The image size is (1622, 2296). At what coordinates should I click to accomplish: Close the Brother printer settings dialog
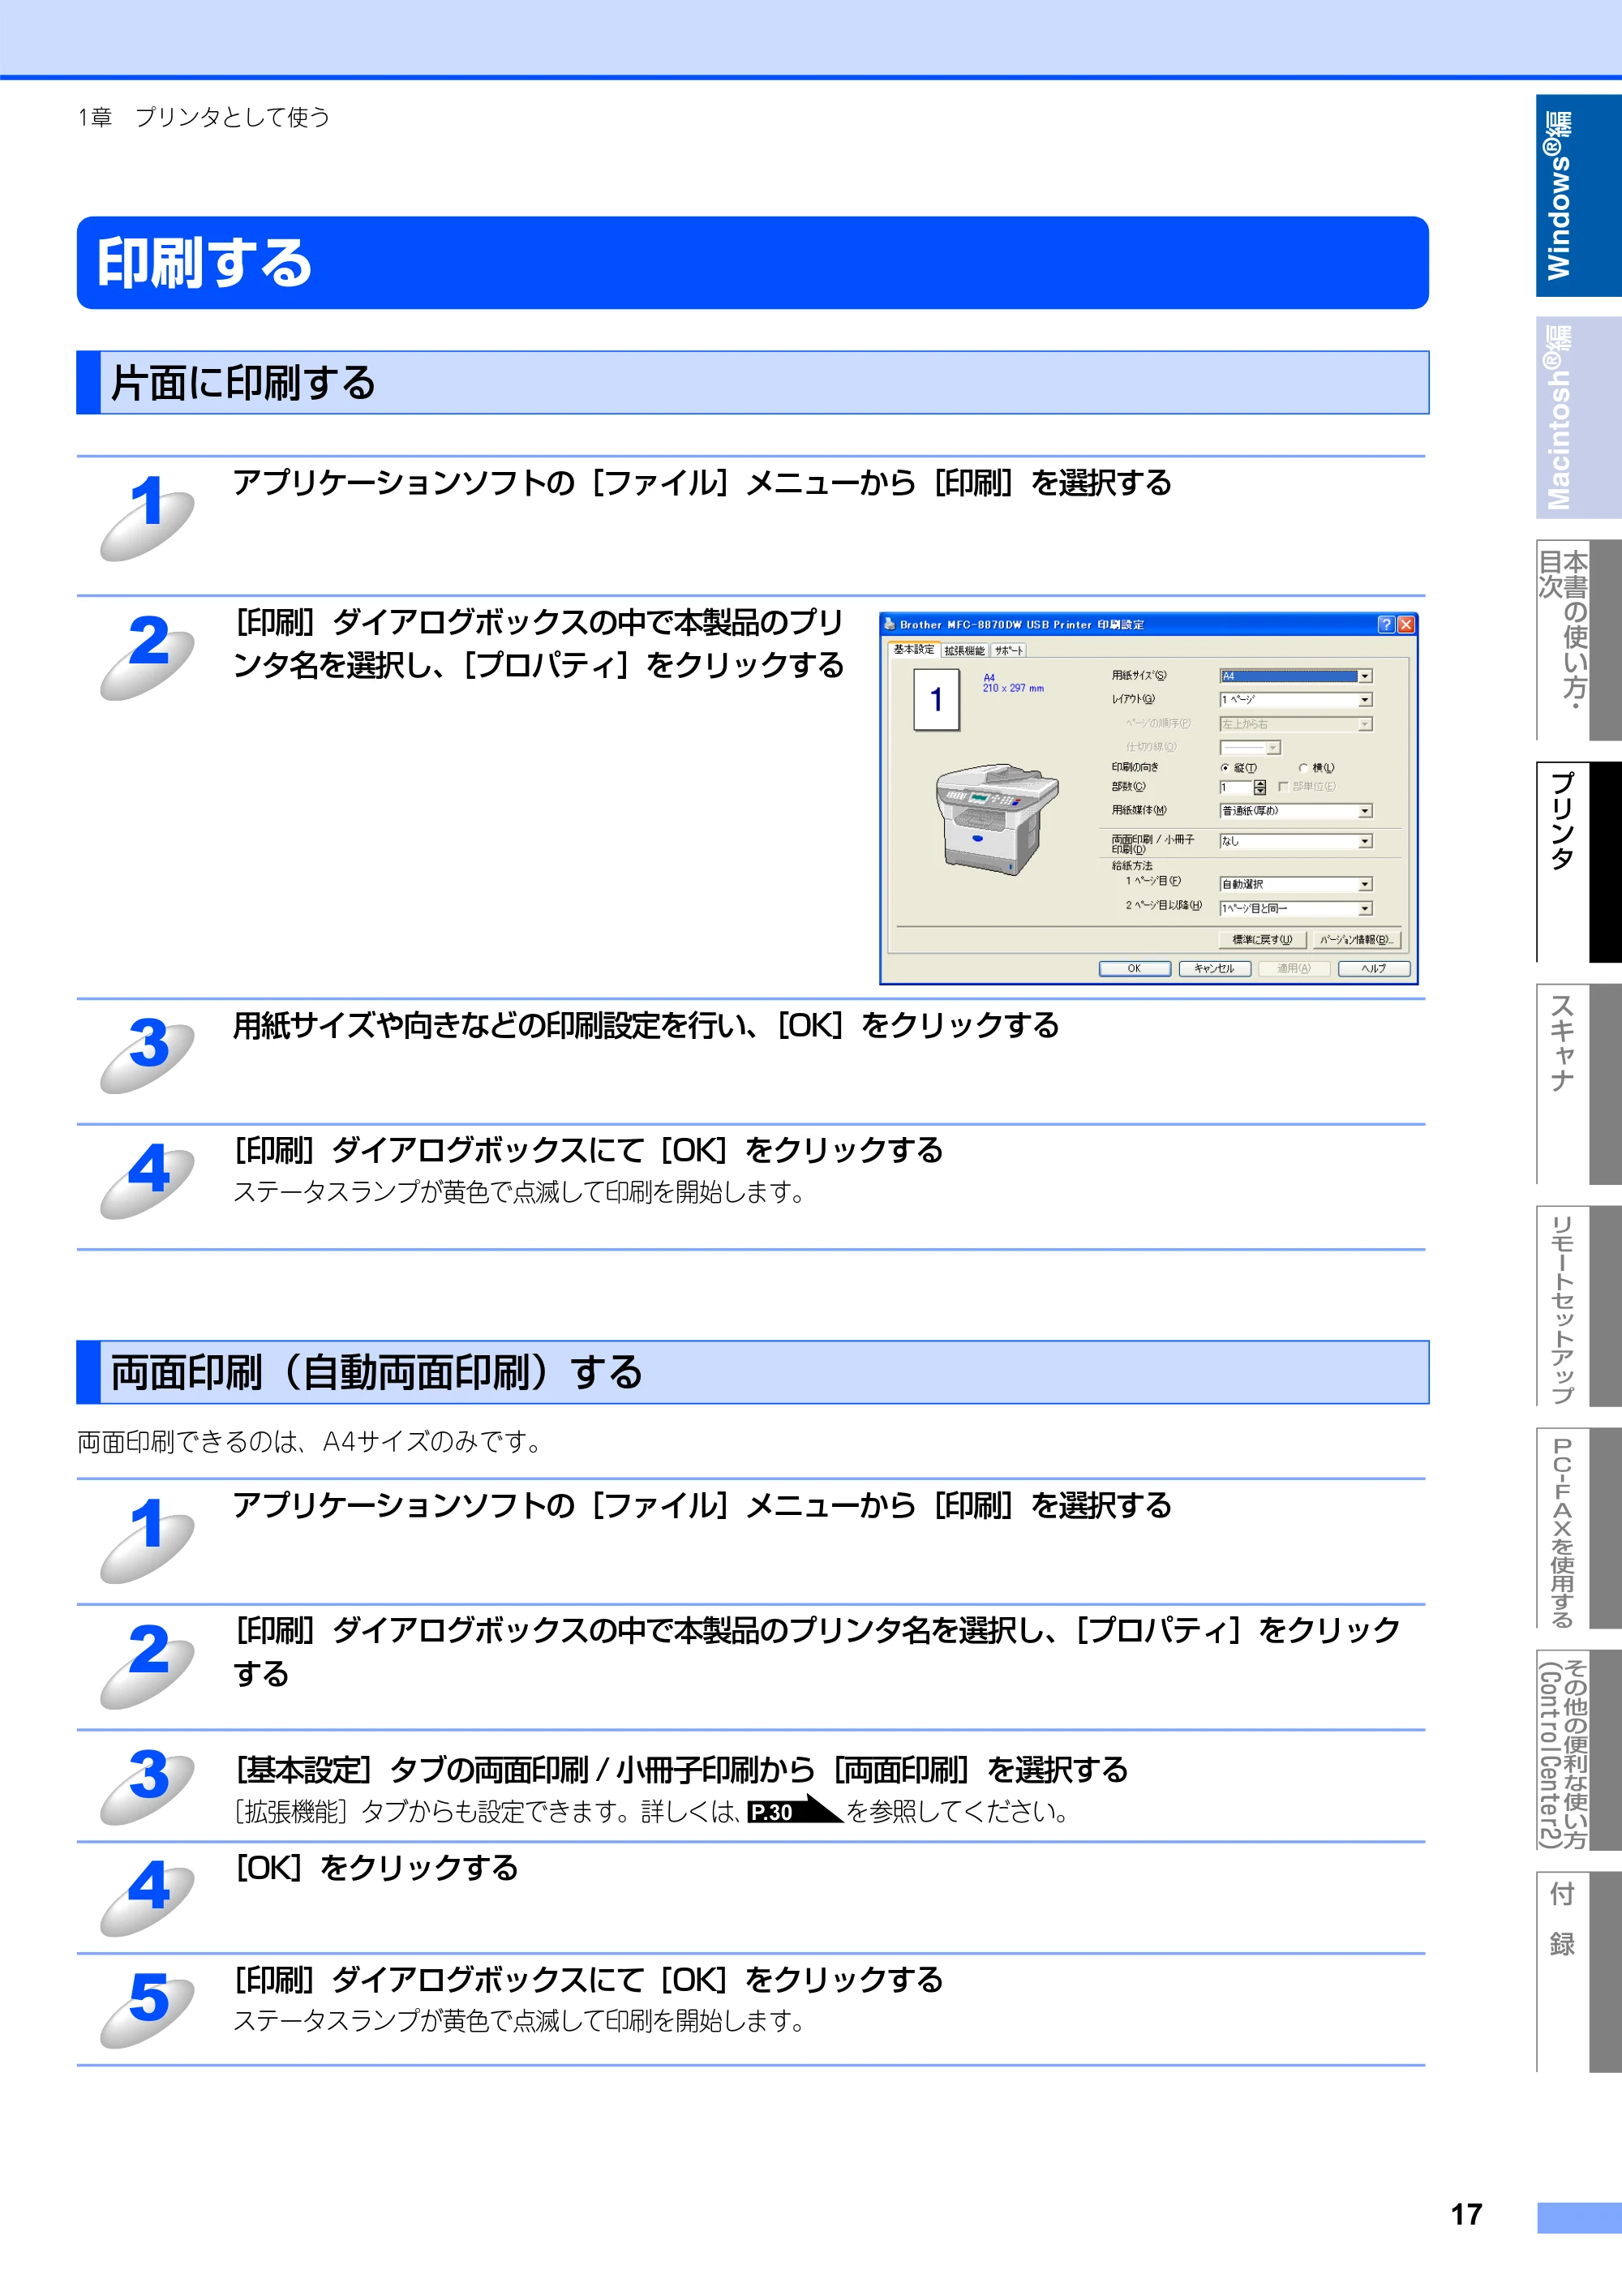tap(1406, 625)
